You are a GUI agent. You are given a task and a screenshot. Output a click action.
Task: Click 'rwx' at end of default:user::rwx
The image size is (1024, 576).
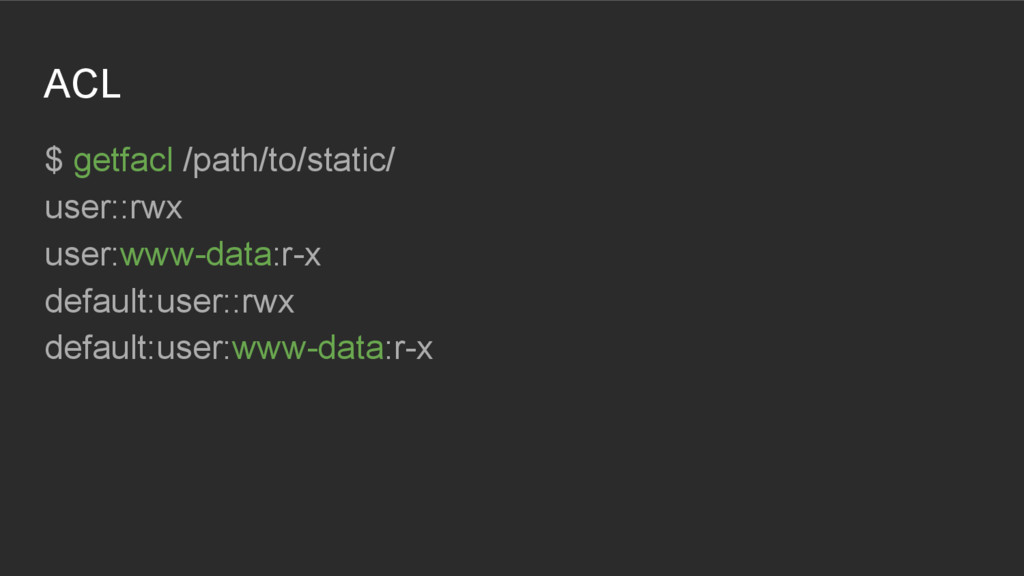point(268,303)
